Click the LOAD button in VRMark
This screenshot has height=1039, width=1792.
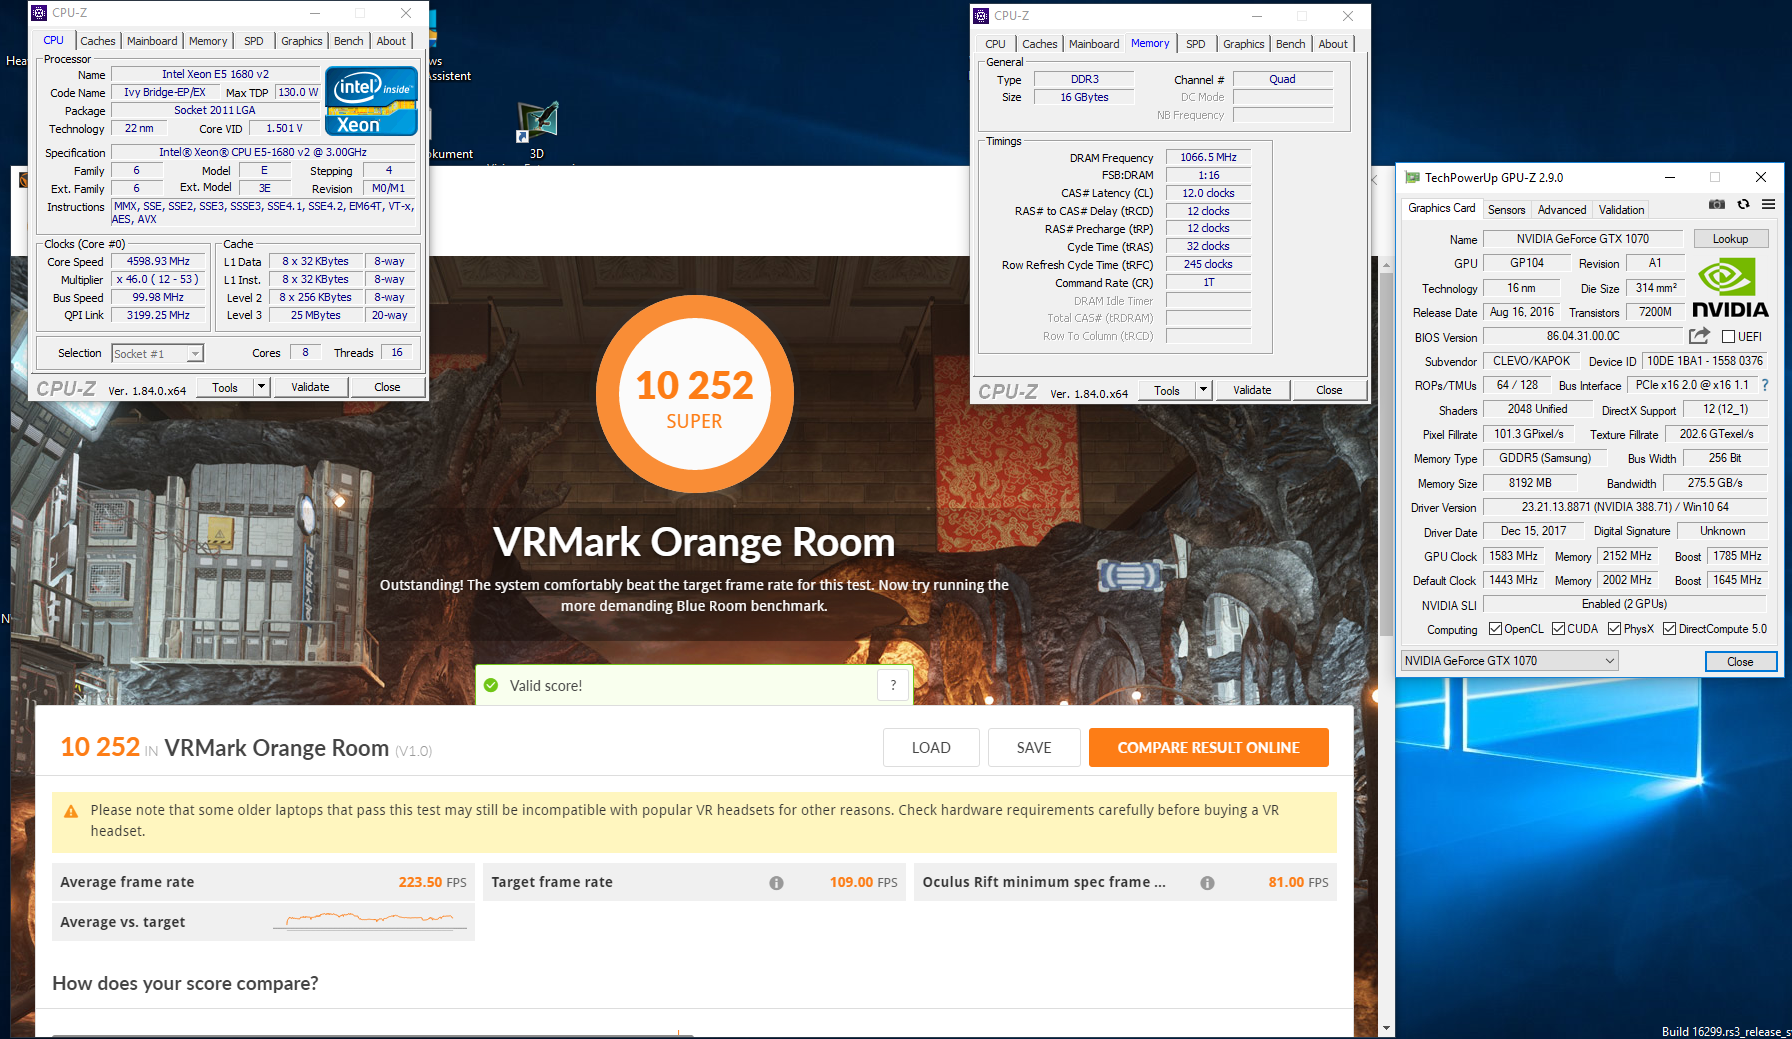[931, 748]
